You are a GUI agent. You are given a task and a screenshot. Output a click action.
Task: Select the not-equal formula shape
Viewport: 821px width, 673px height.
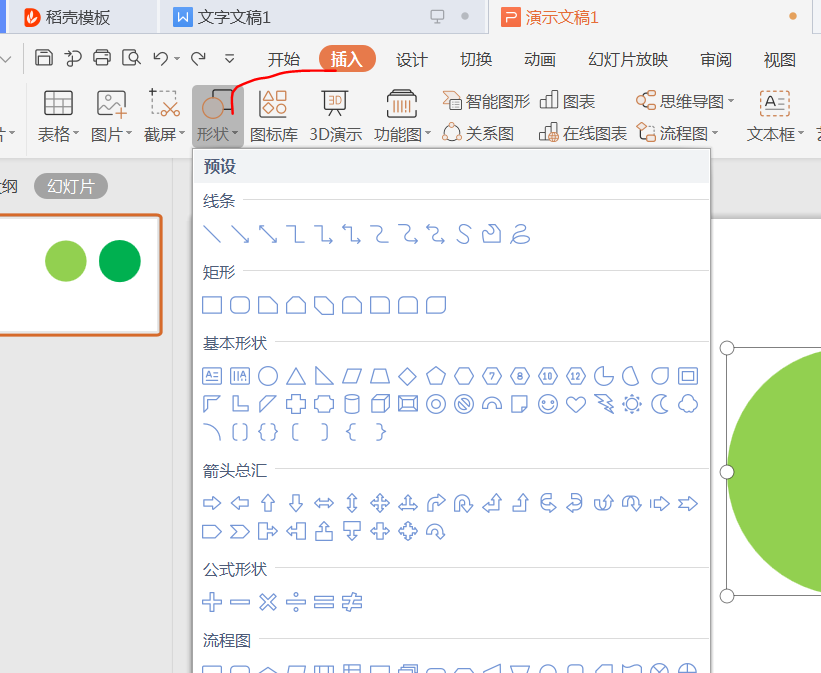click(x=352, y=602)
